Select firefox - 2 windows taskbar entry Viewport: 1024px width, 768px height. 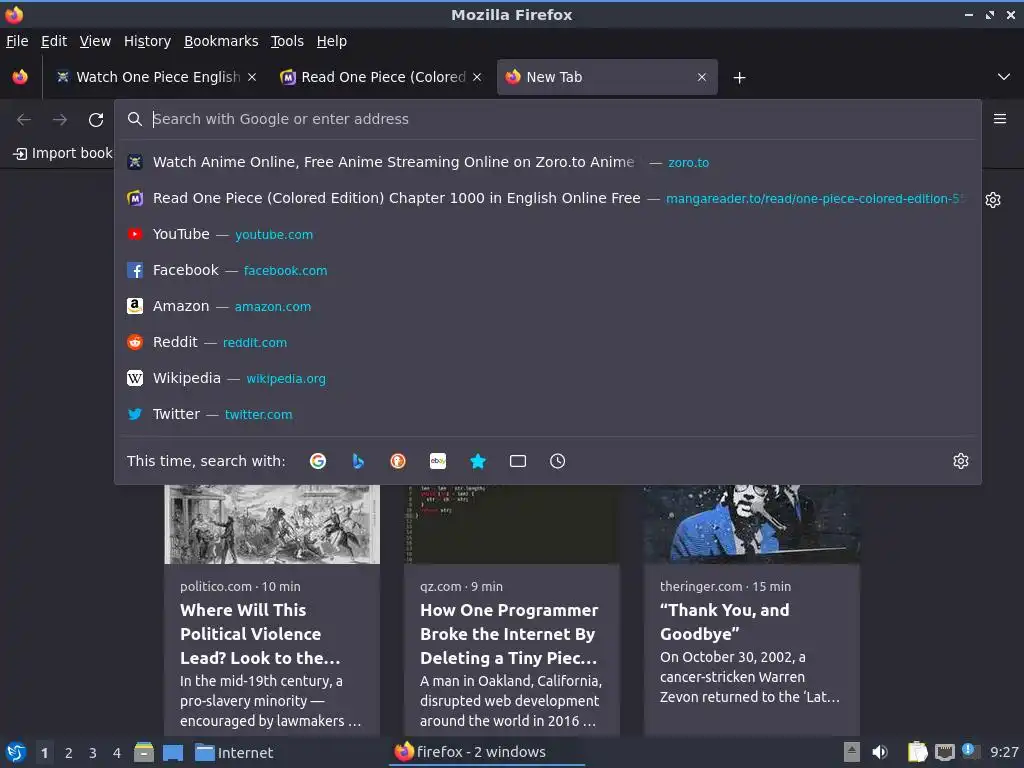[x=487, y=752]
